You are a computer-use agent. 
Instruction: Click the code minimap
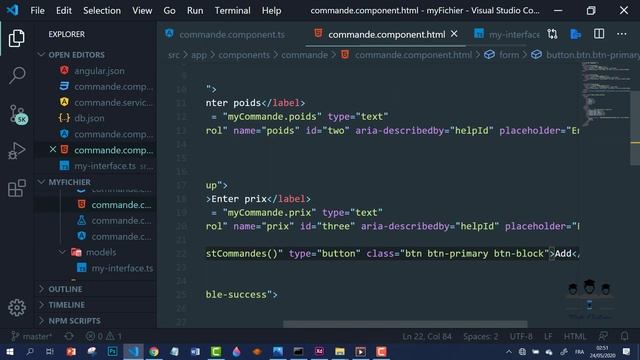[x=606, y=94]
